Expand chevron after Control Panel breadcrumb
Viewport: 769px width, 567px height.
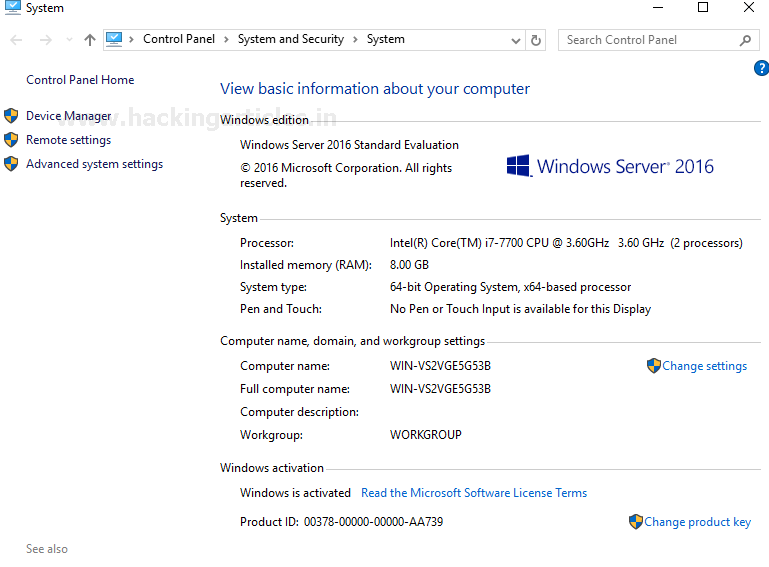tap(226, 40)
